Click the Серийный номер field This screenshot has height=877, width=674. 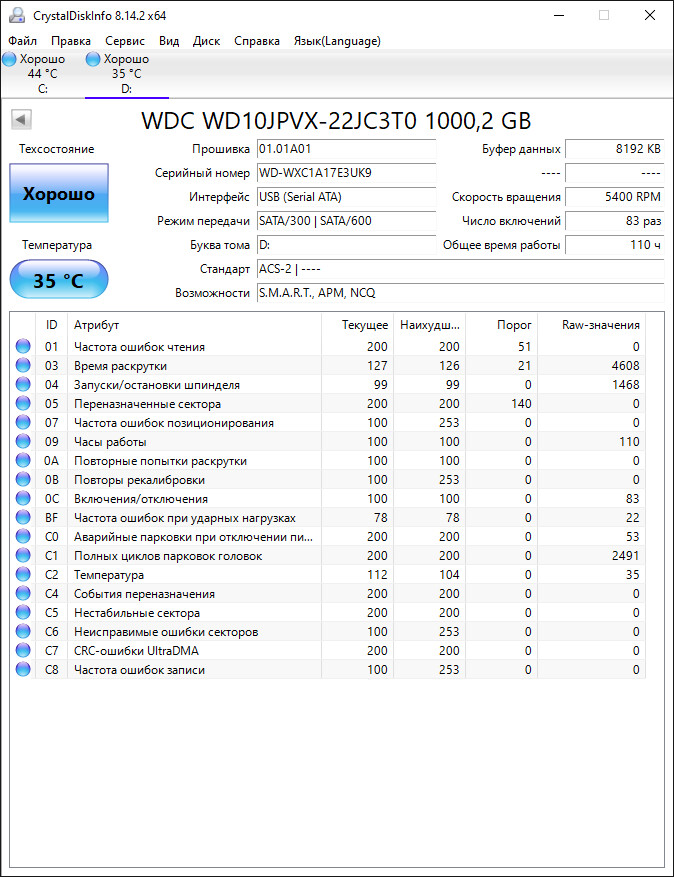pyautogui.click(x=346, y=173)
